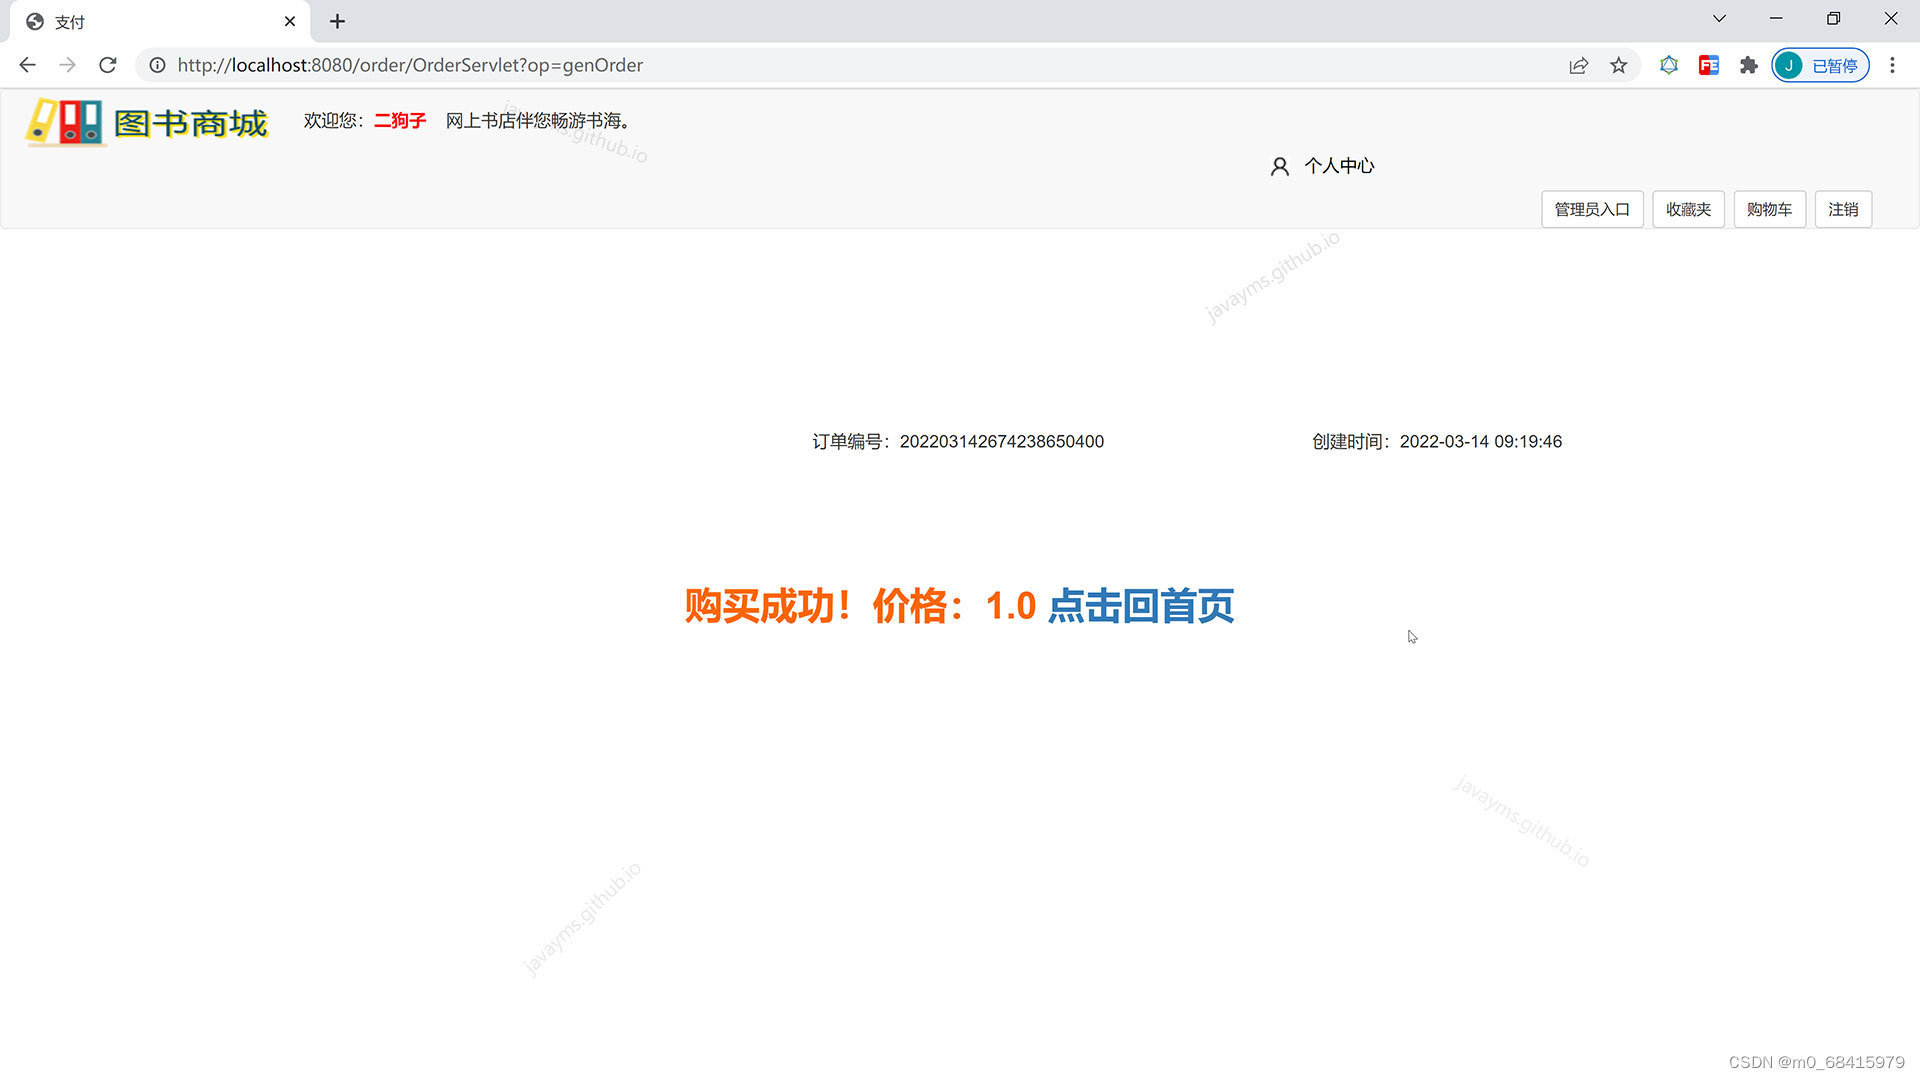
Task: Click the hexagon extension icon in toolbar
Action: click(x=1668, y=65)
